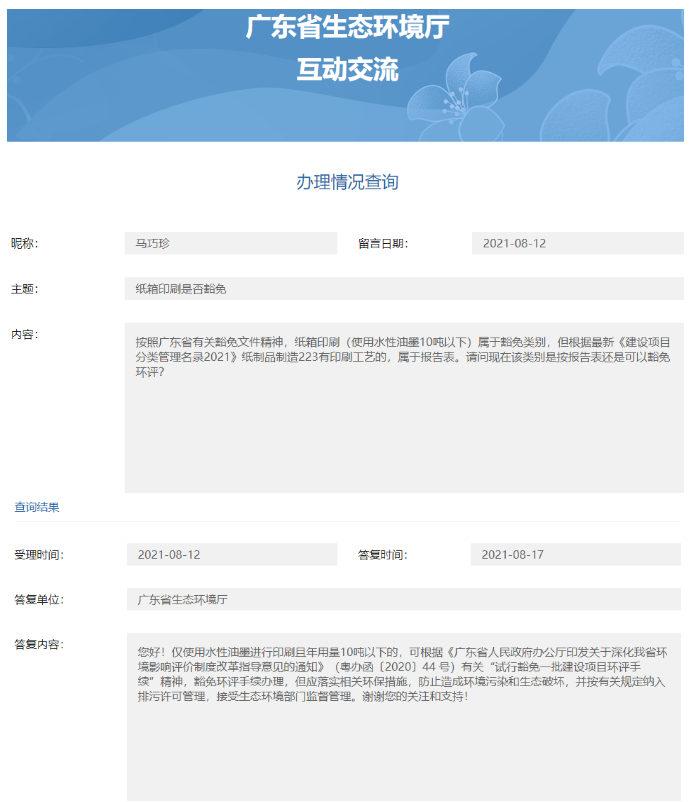Click the 受理时间 label

(x=38, y=555)
